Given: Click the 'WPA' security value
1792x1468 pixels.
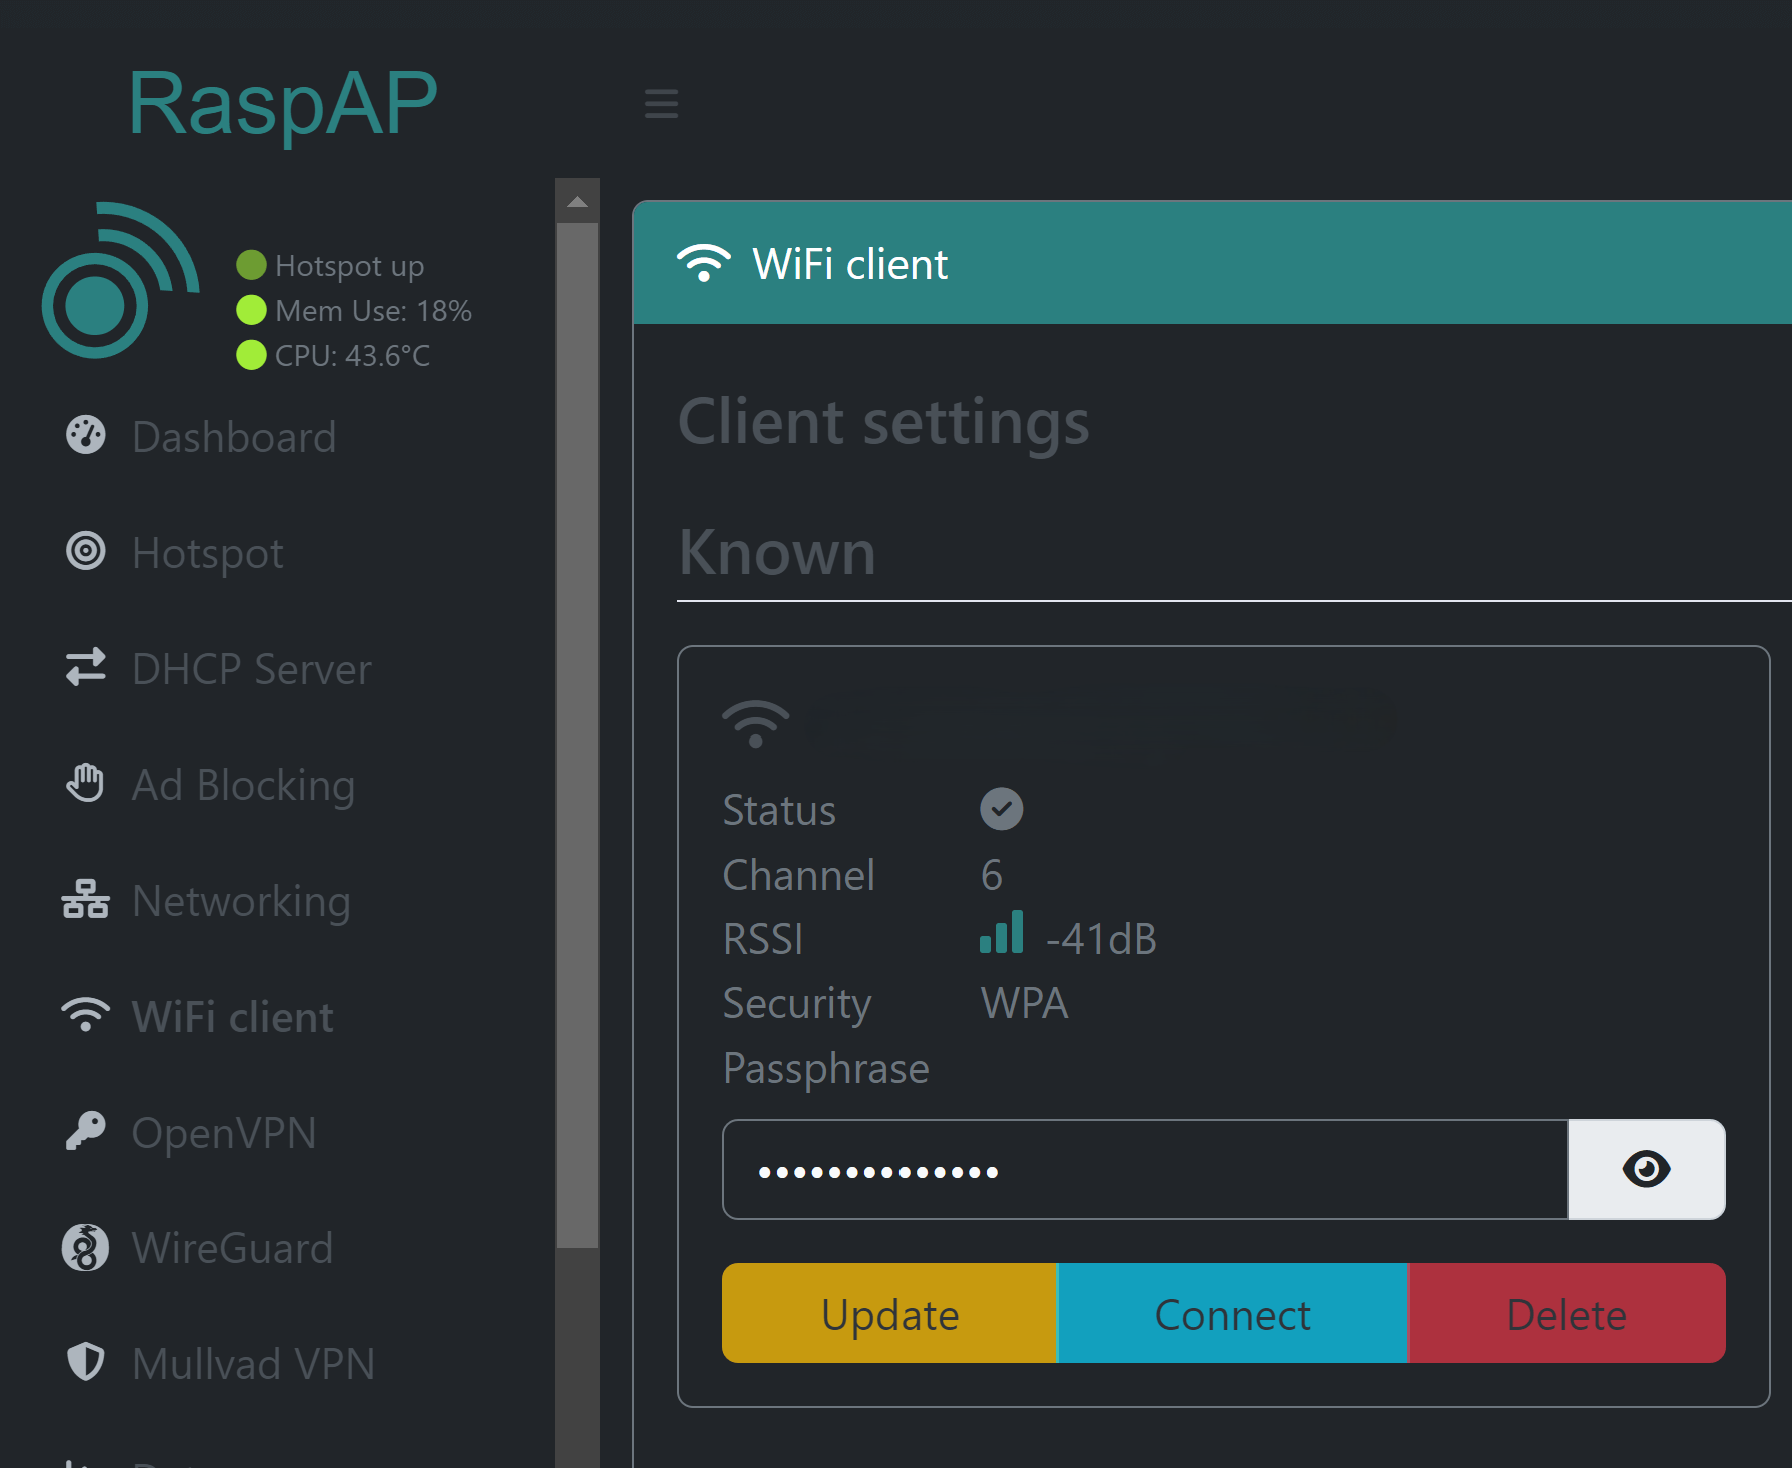Looking at the screenshot, I should click(x=1025, y=1003).
